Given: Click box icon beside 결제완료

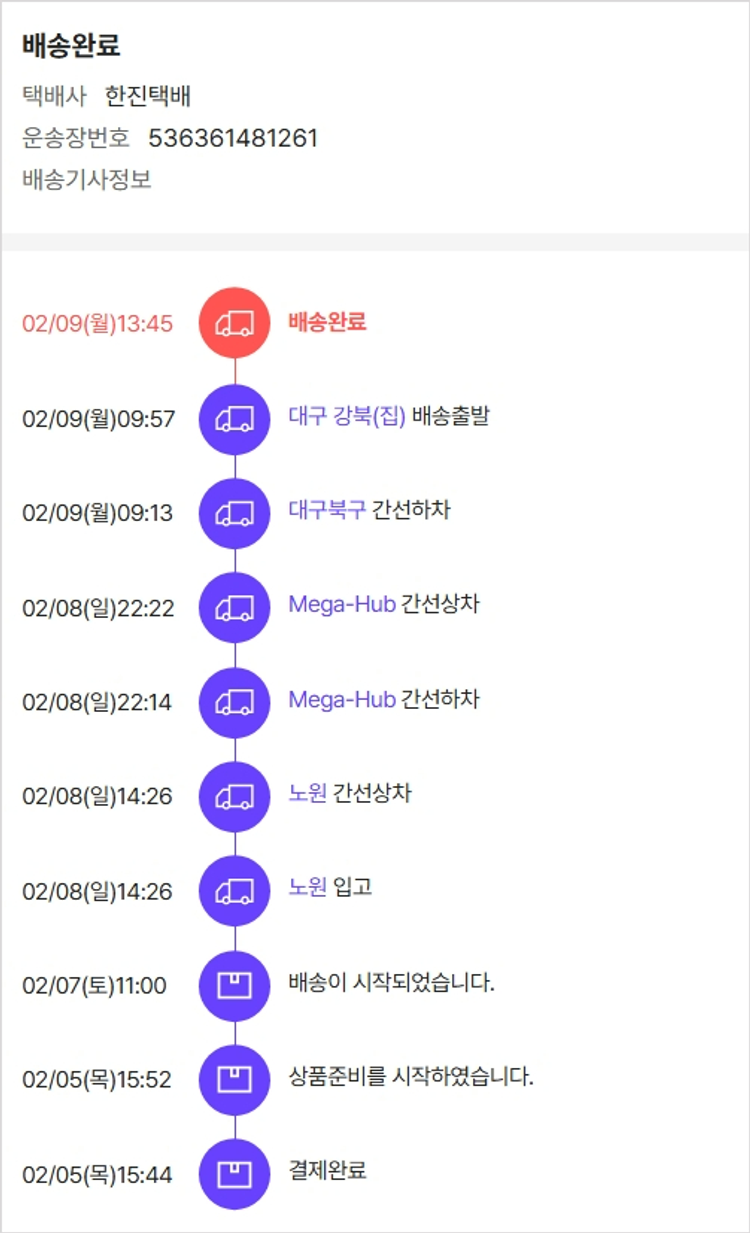Looking at the screenshot, I should click(x=235, y=1175).
